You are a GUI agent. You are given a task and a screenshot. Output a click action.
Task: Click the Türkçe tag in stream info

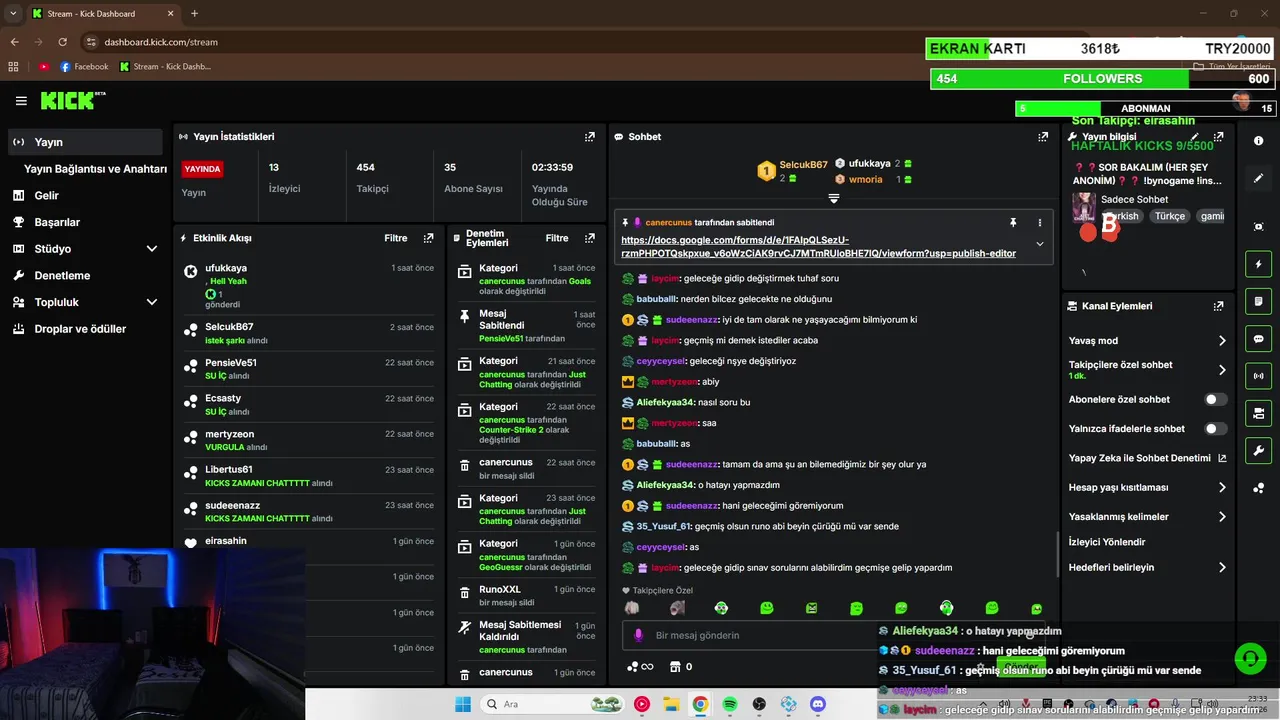[x=1169, y=216]
